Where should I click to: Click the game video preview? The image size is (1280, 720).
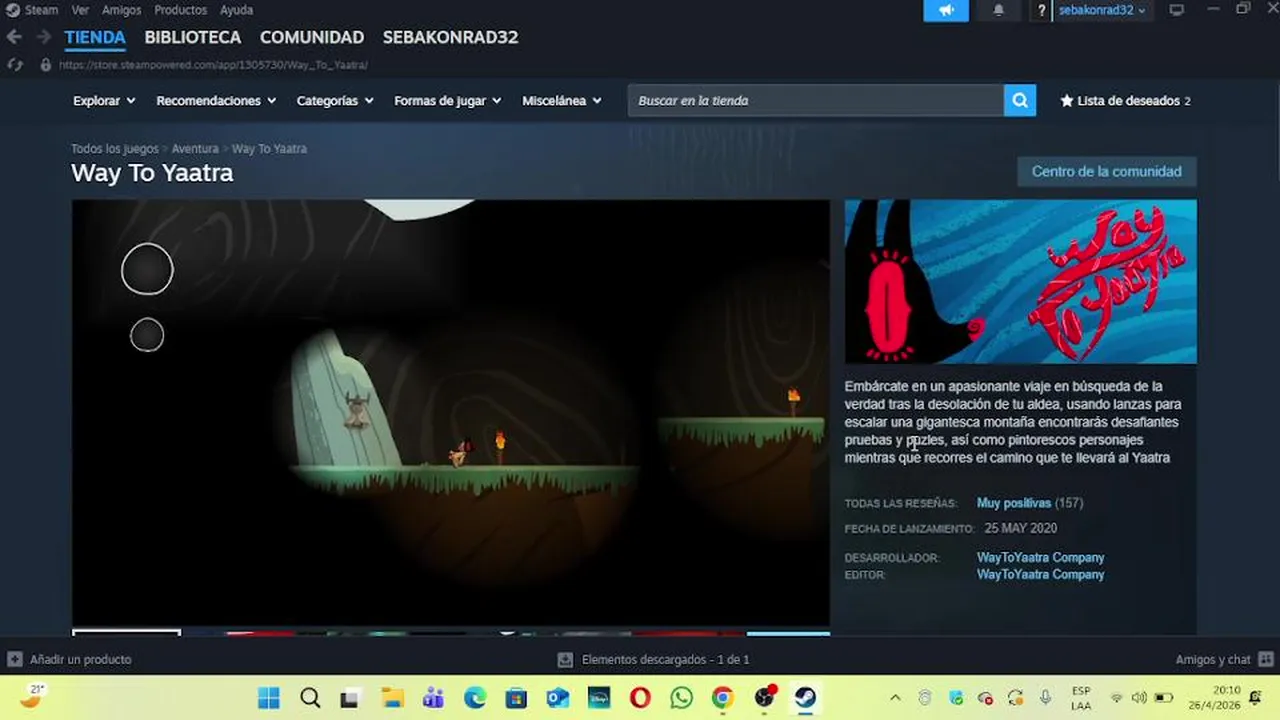[x=451, y=412]
